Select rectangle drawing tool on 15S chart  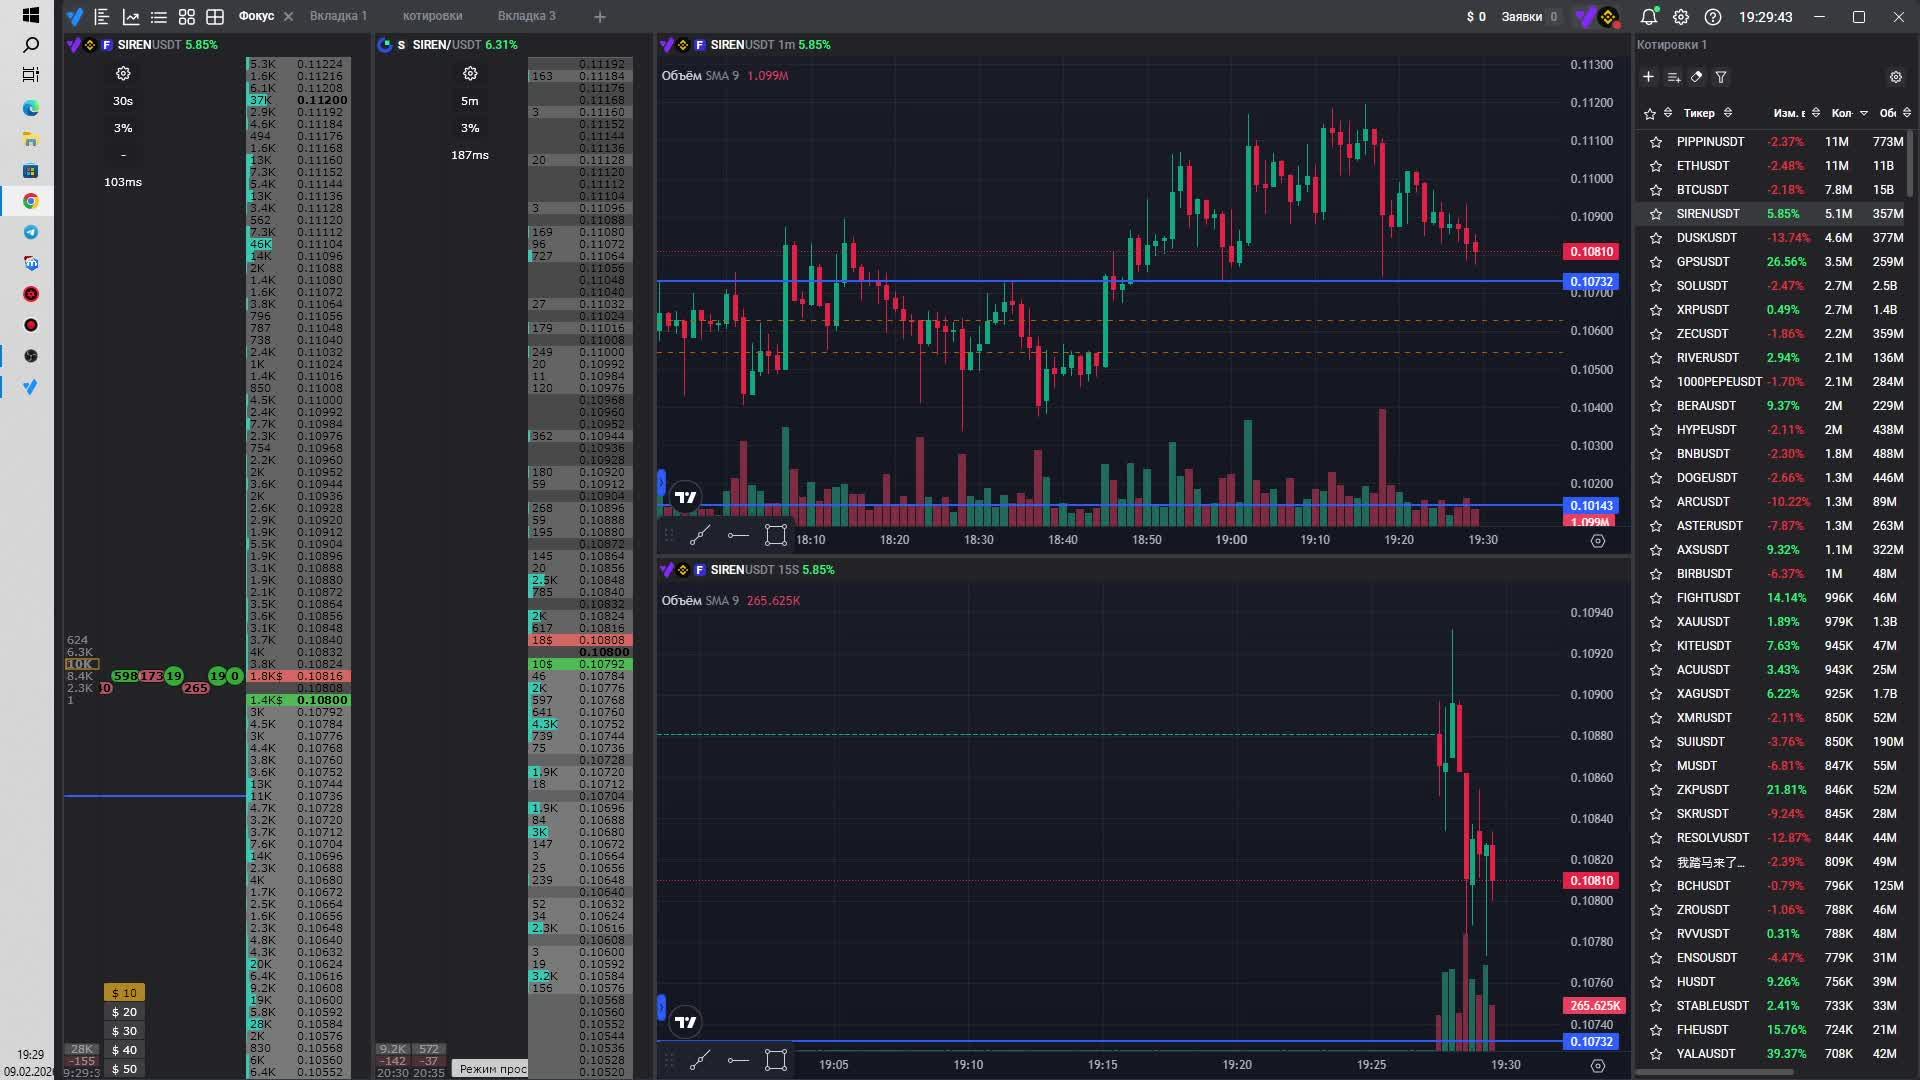point(776,1060)
